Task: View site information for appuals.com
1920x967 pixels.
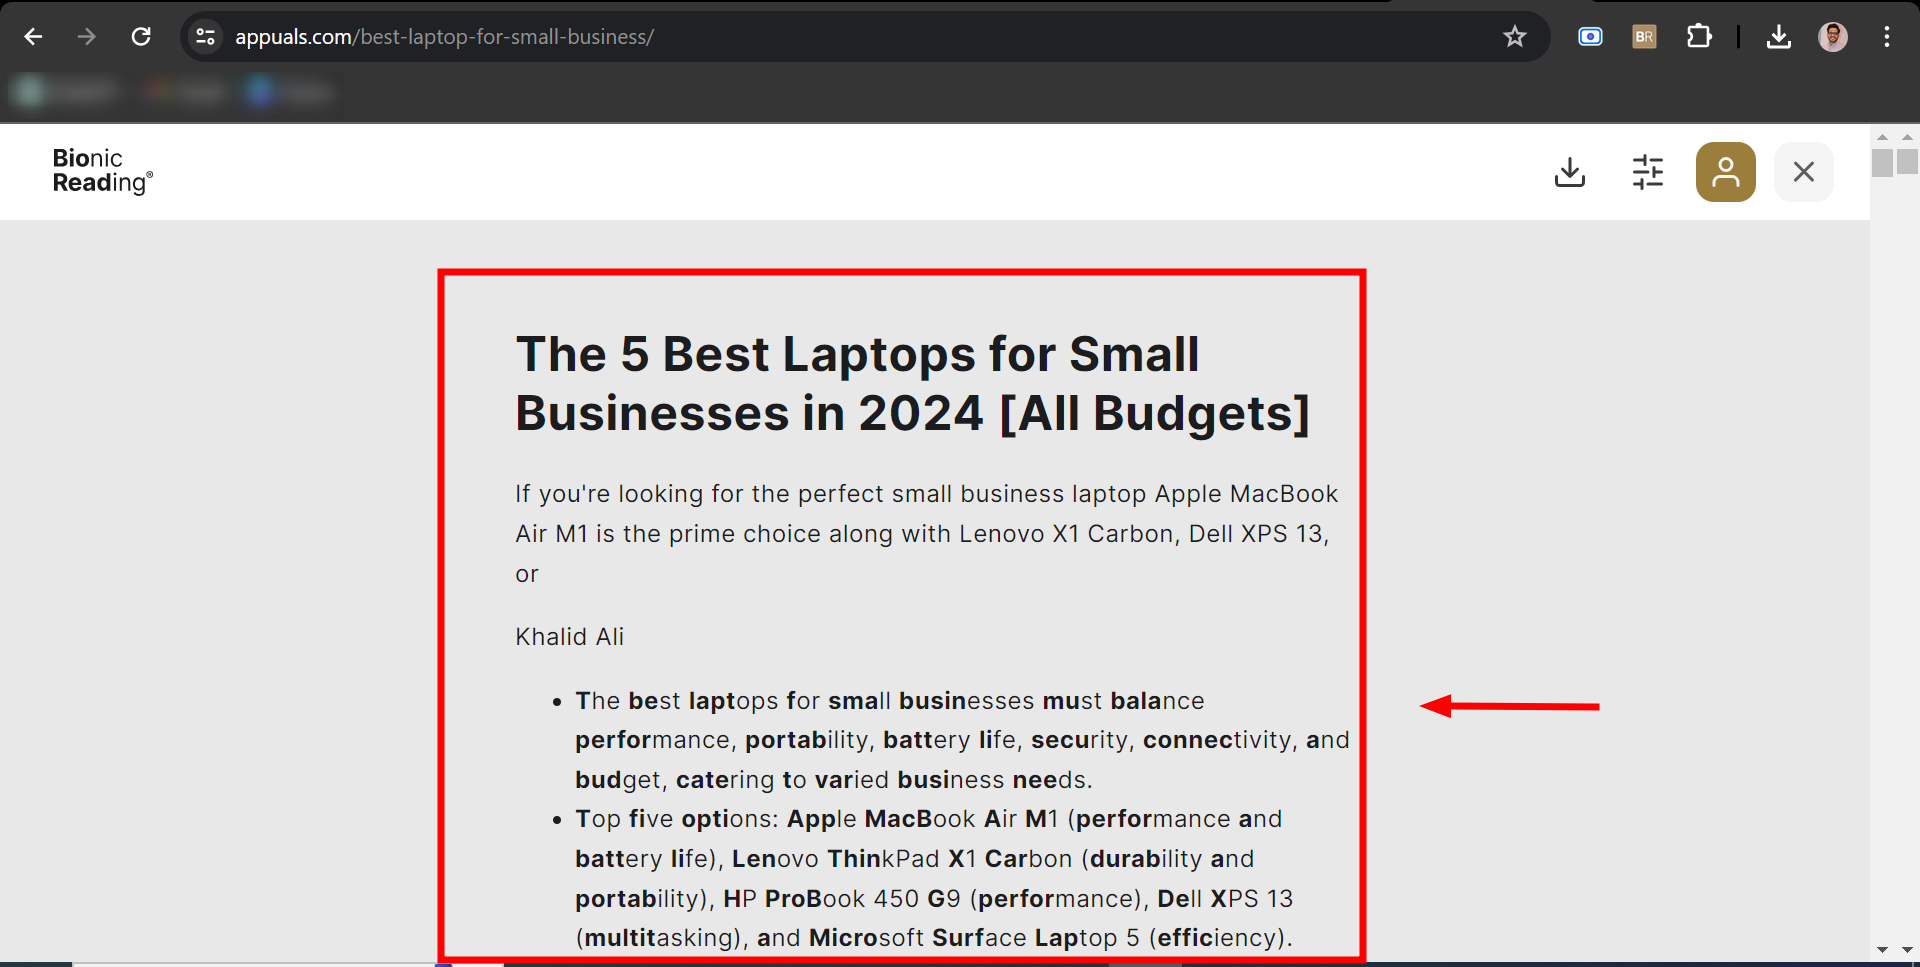Action: [x=206, y=37]
